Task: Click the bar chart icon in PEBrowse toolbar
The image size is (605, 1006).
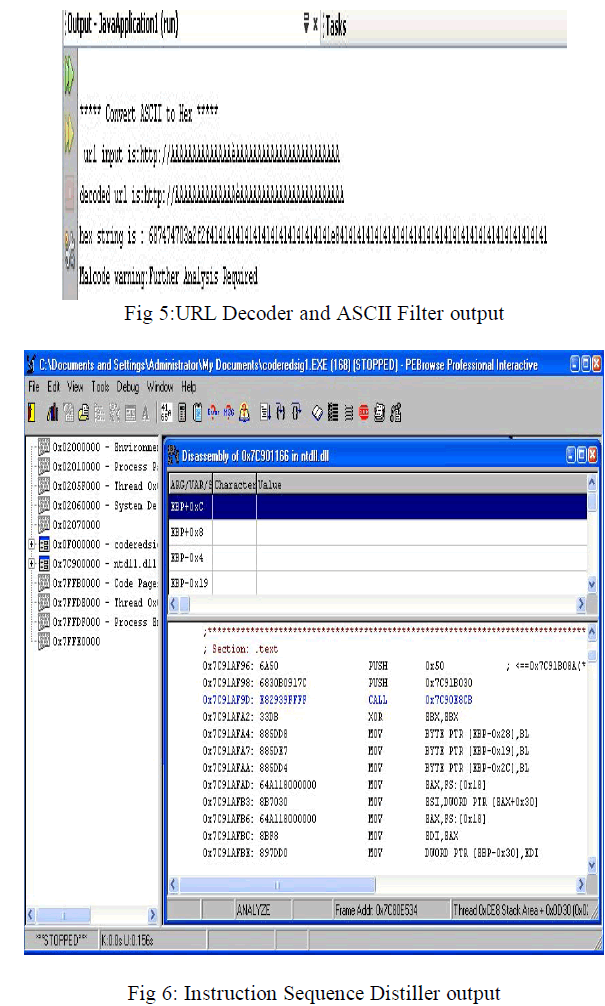Action: pyautogui.click(x=50, y=409)
